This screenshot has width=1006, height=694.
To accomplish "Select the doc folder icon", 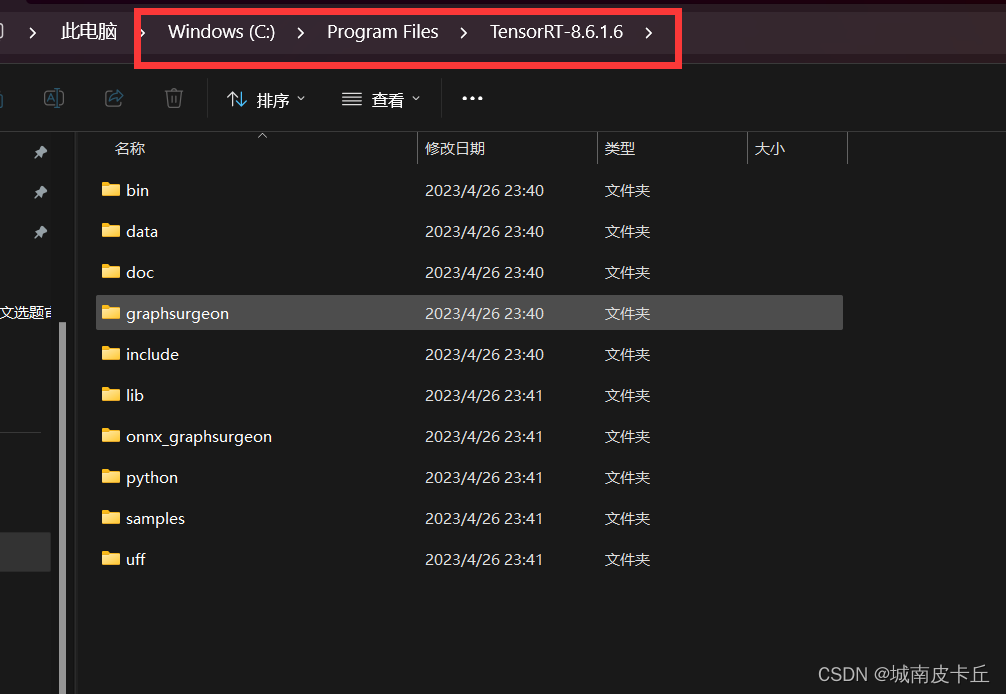I will coord(111,271).
